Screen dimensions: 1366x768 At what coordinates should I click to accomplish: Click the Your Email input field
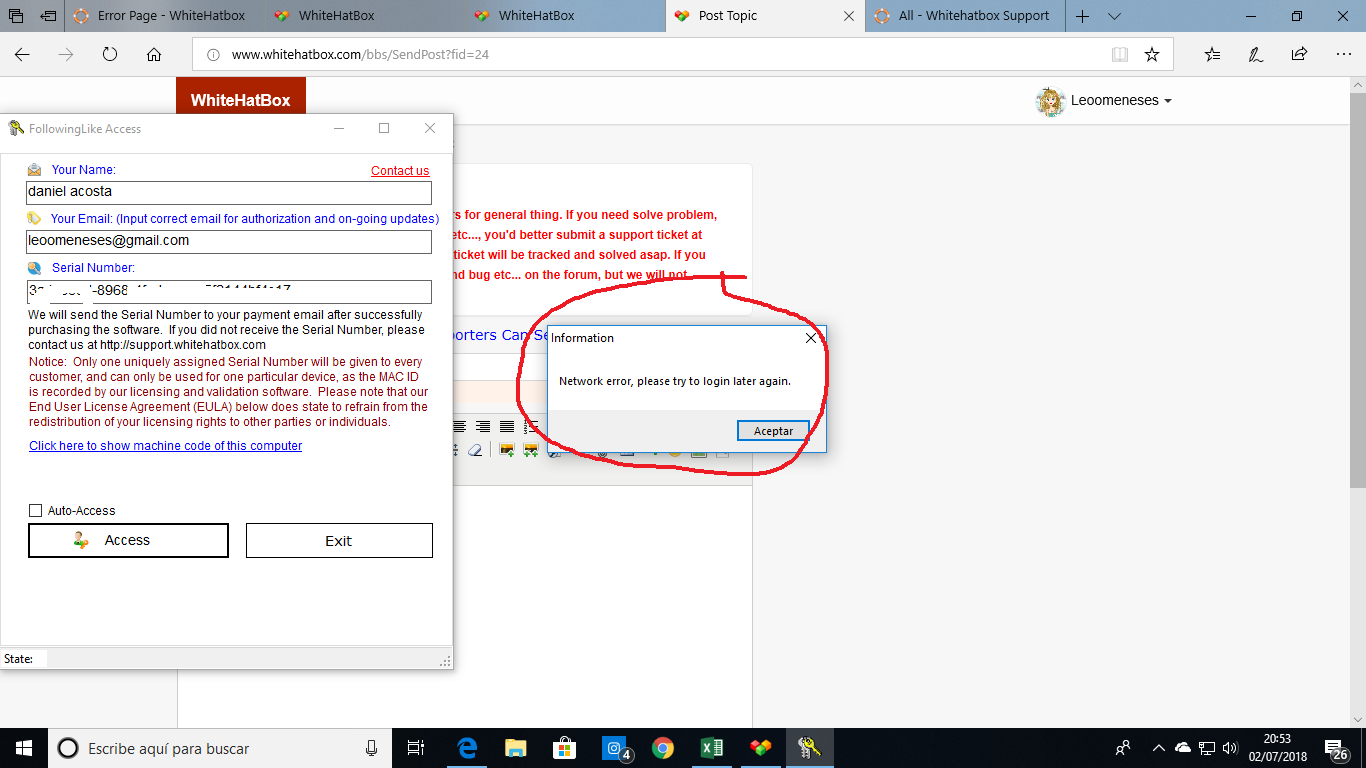pyautogui.click(x=229, y=241)
